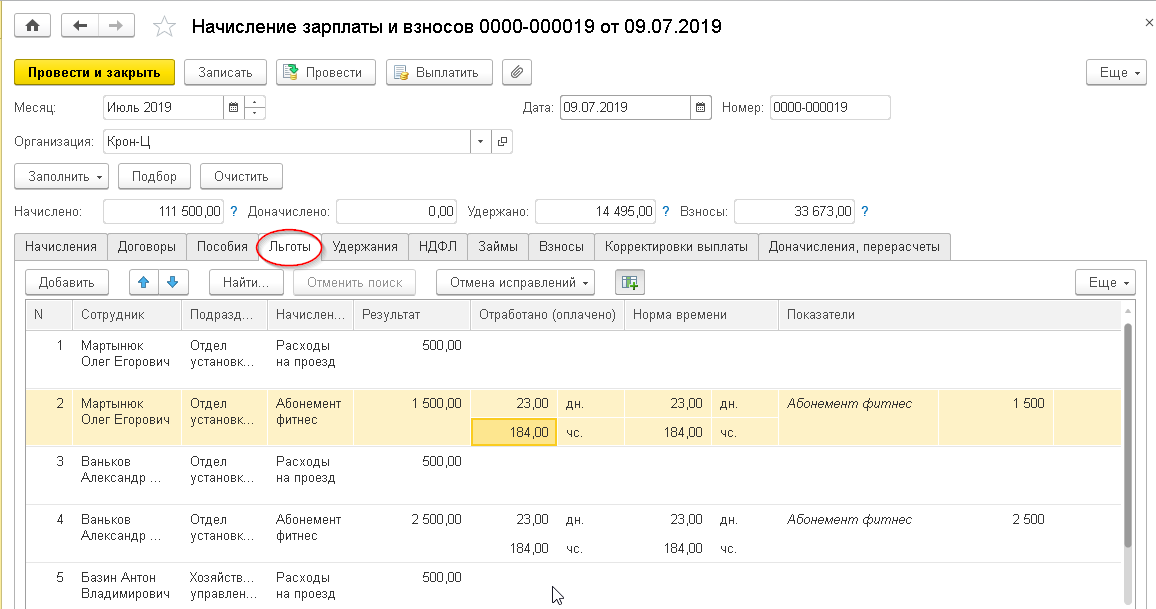
Task: Click the Записать button
Action: coord(225,72)
